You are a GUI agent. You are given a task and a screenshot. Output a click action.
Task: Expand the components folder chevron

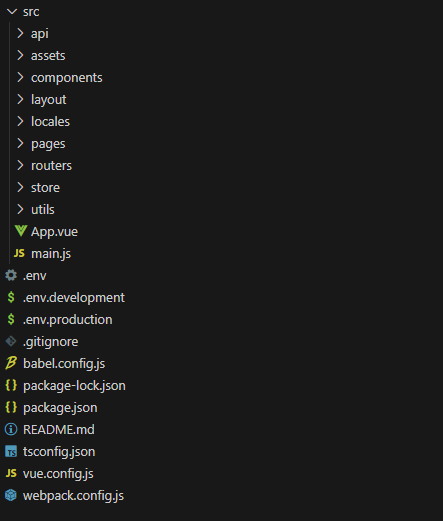20,77
